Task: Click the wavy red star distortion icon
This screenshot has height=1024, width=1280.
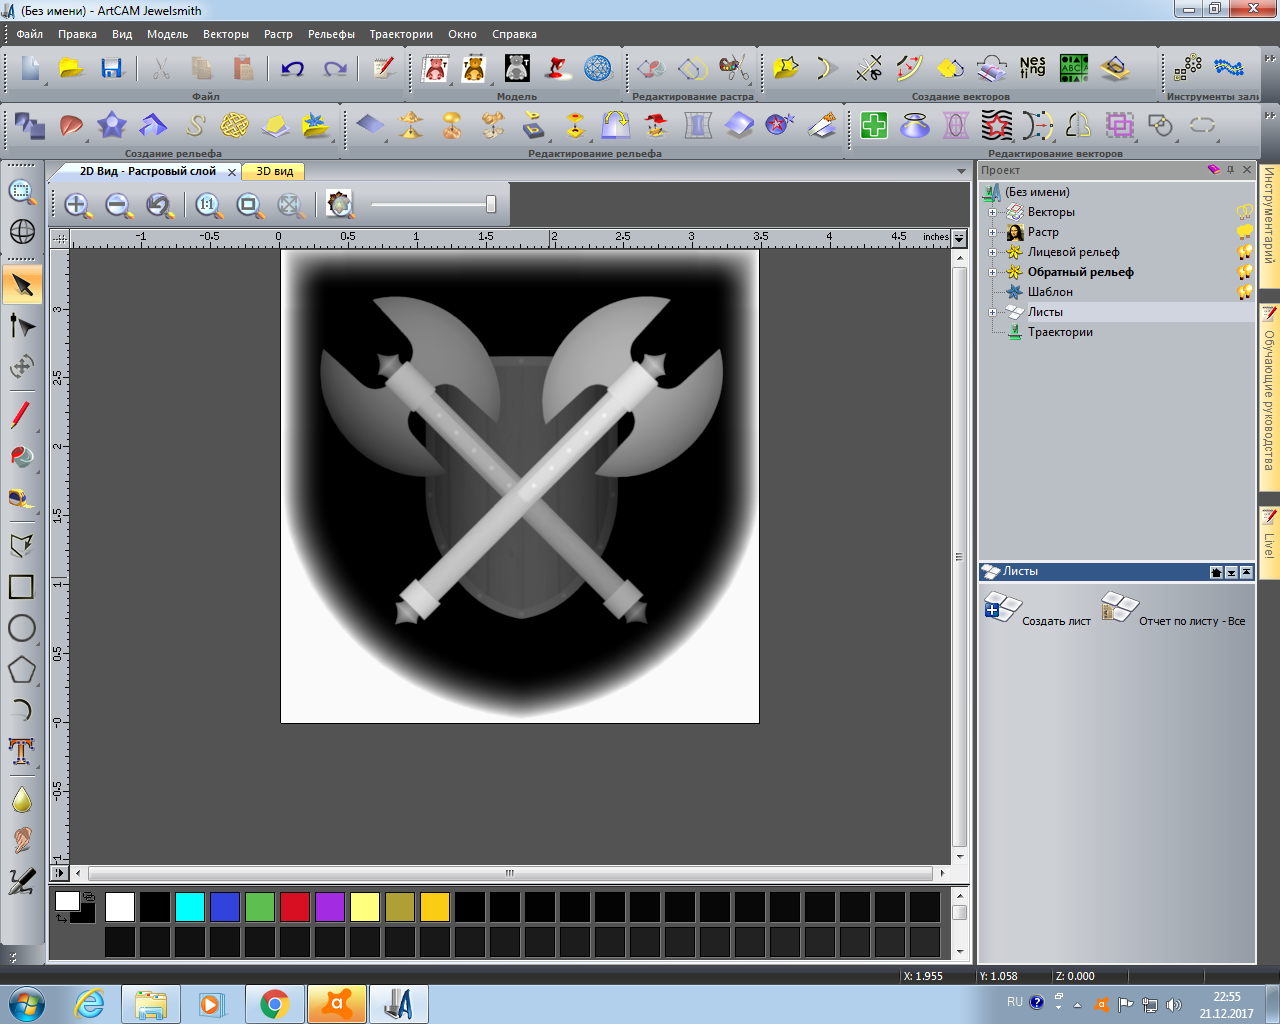Action: (997, 125)
